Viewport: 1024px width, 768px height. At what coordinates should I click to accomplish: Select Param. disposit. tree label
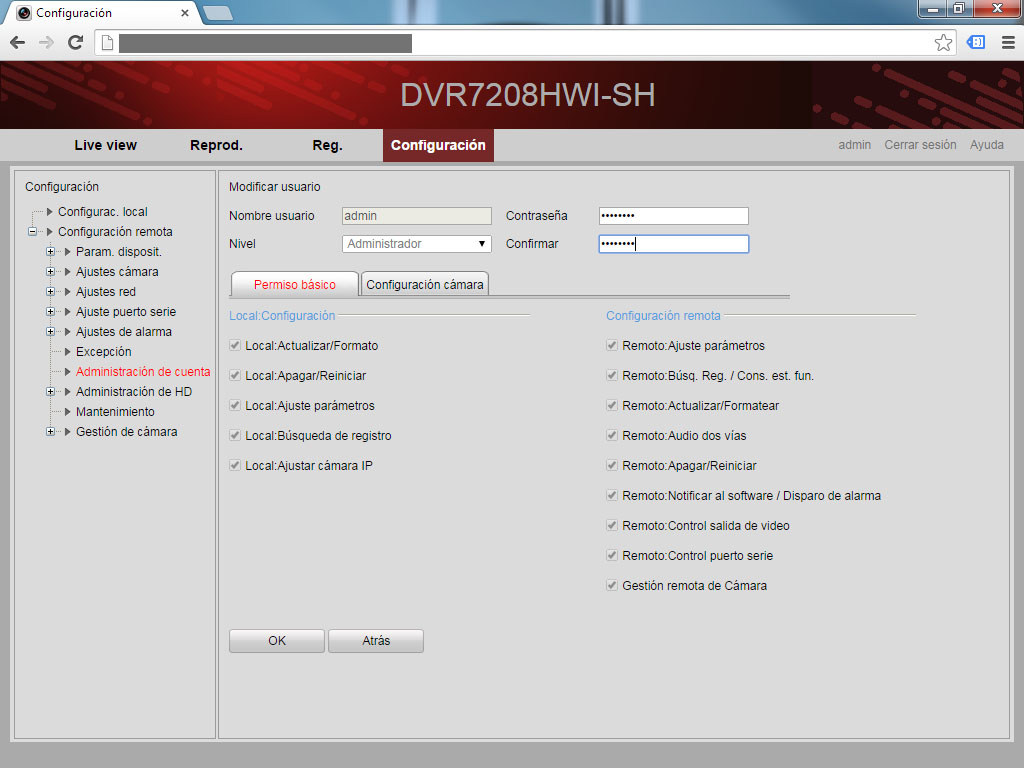(x=119, y=251)
